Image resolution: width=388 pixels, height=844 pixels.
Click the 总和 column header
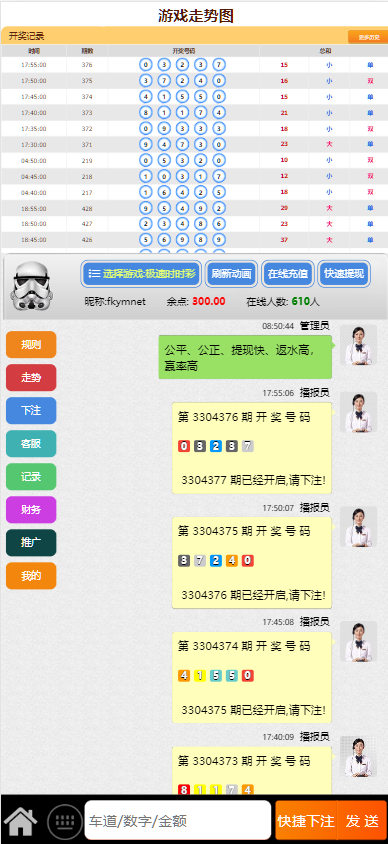pyautogui.click(x=325, y=51)
